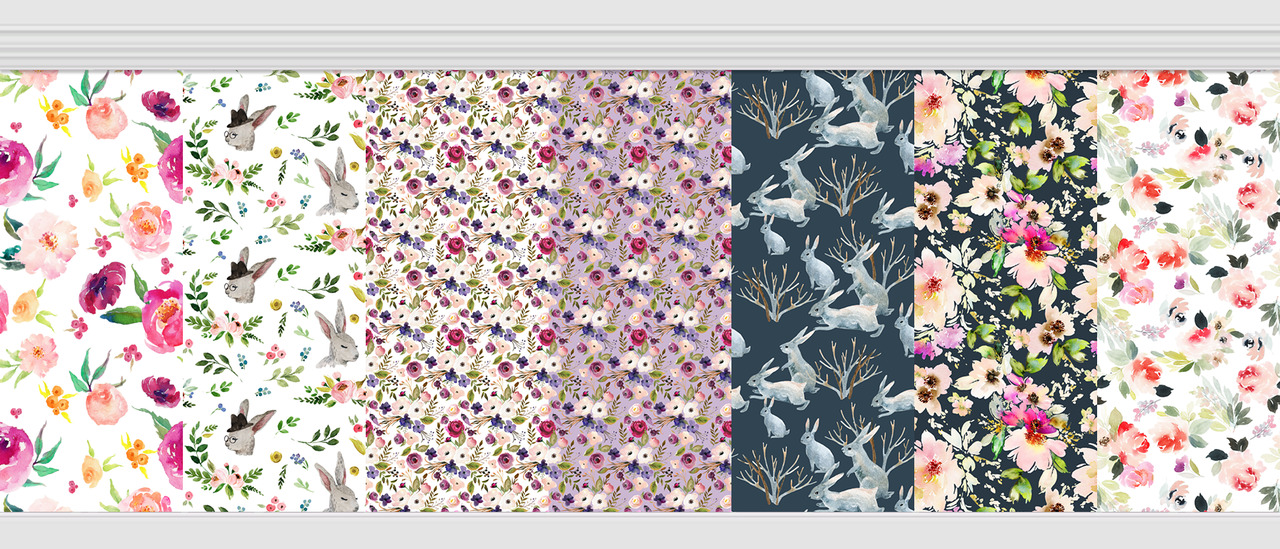The height and width of the screenshot is (549, 1280).
Task: Choose the white bunny and greenery pattern
Action: 274,290
